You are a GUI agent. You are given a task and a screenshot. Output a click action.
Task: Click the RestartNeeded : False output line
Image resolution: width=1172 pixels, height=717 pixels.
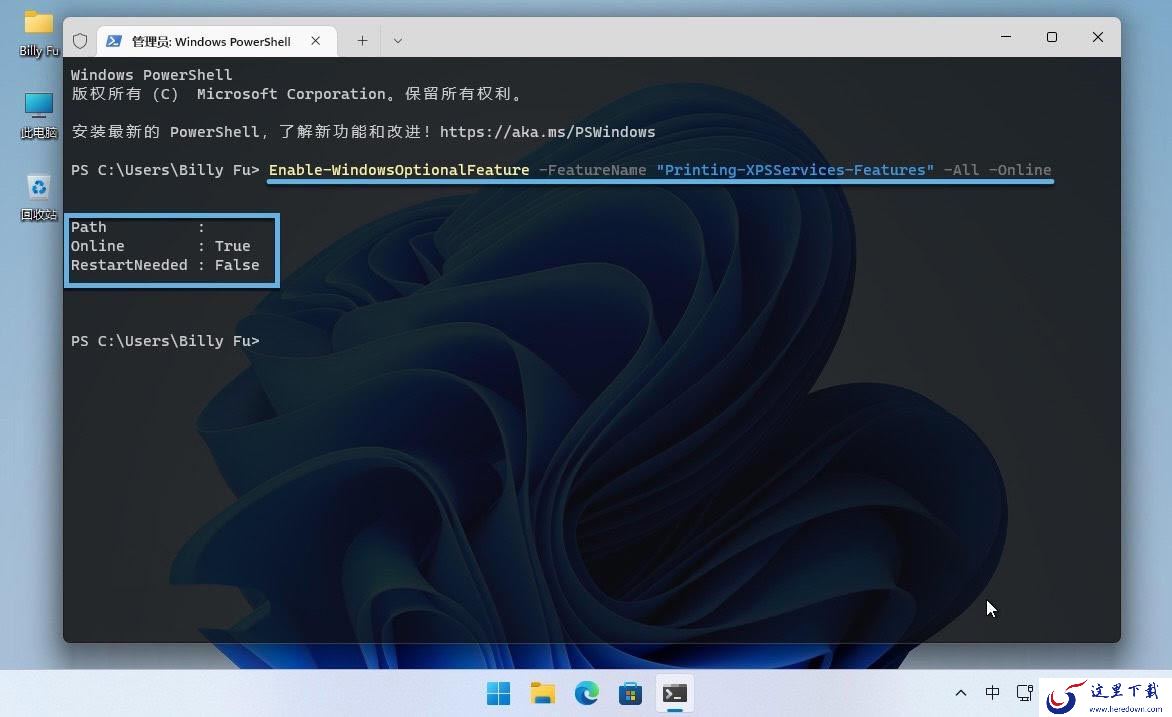click(x=165, y=265)
